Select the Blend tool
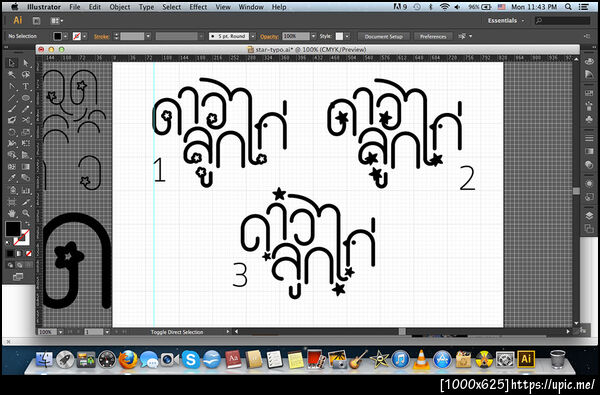Viewport: 600px width, 395px height. (x=26, y=178)
